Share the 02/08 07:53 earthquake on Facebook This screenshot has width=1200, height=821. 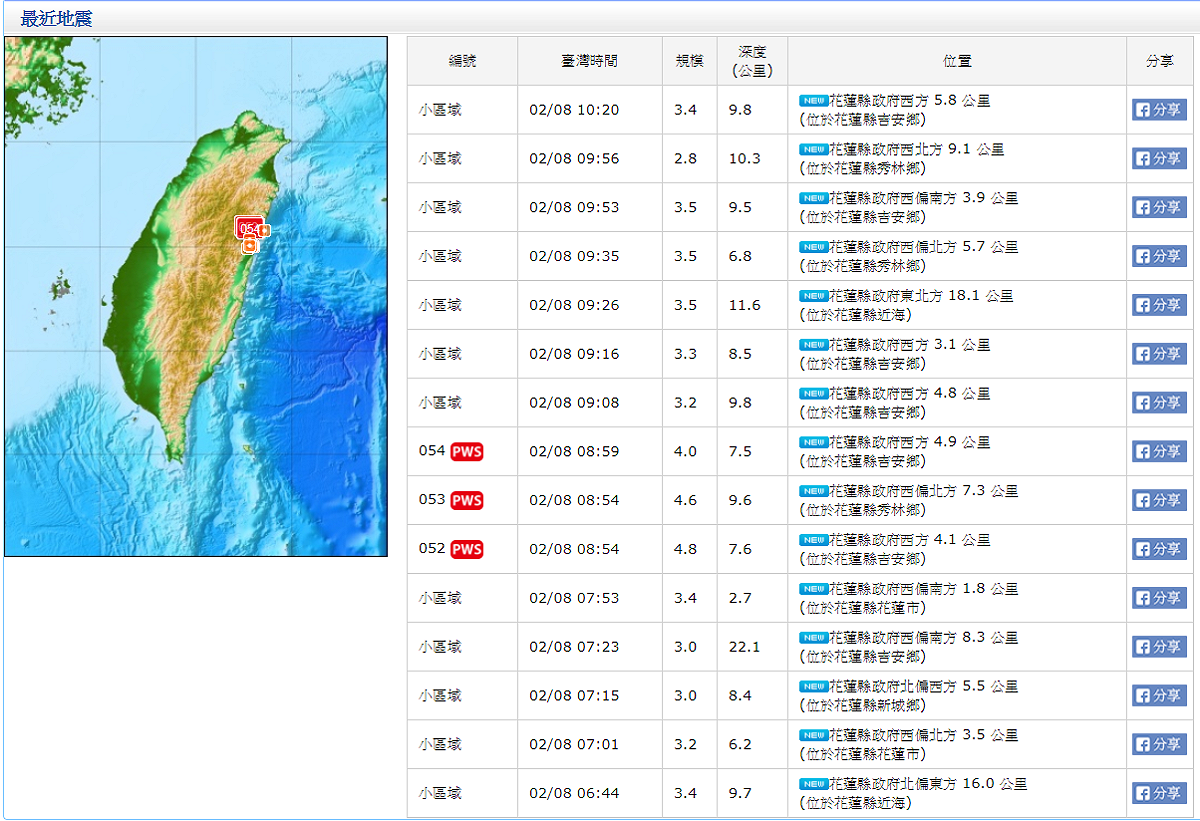coord(1159,598)
